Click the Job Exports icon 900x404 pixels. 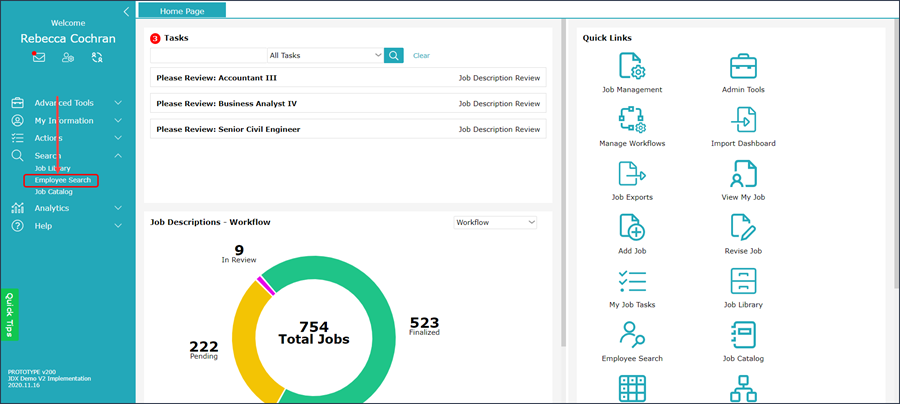pyautogui.click(x=632, y=175)
